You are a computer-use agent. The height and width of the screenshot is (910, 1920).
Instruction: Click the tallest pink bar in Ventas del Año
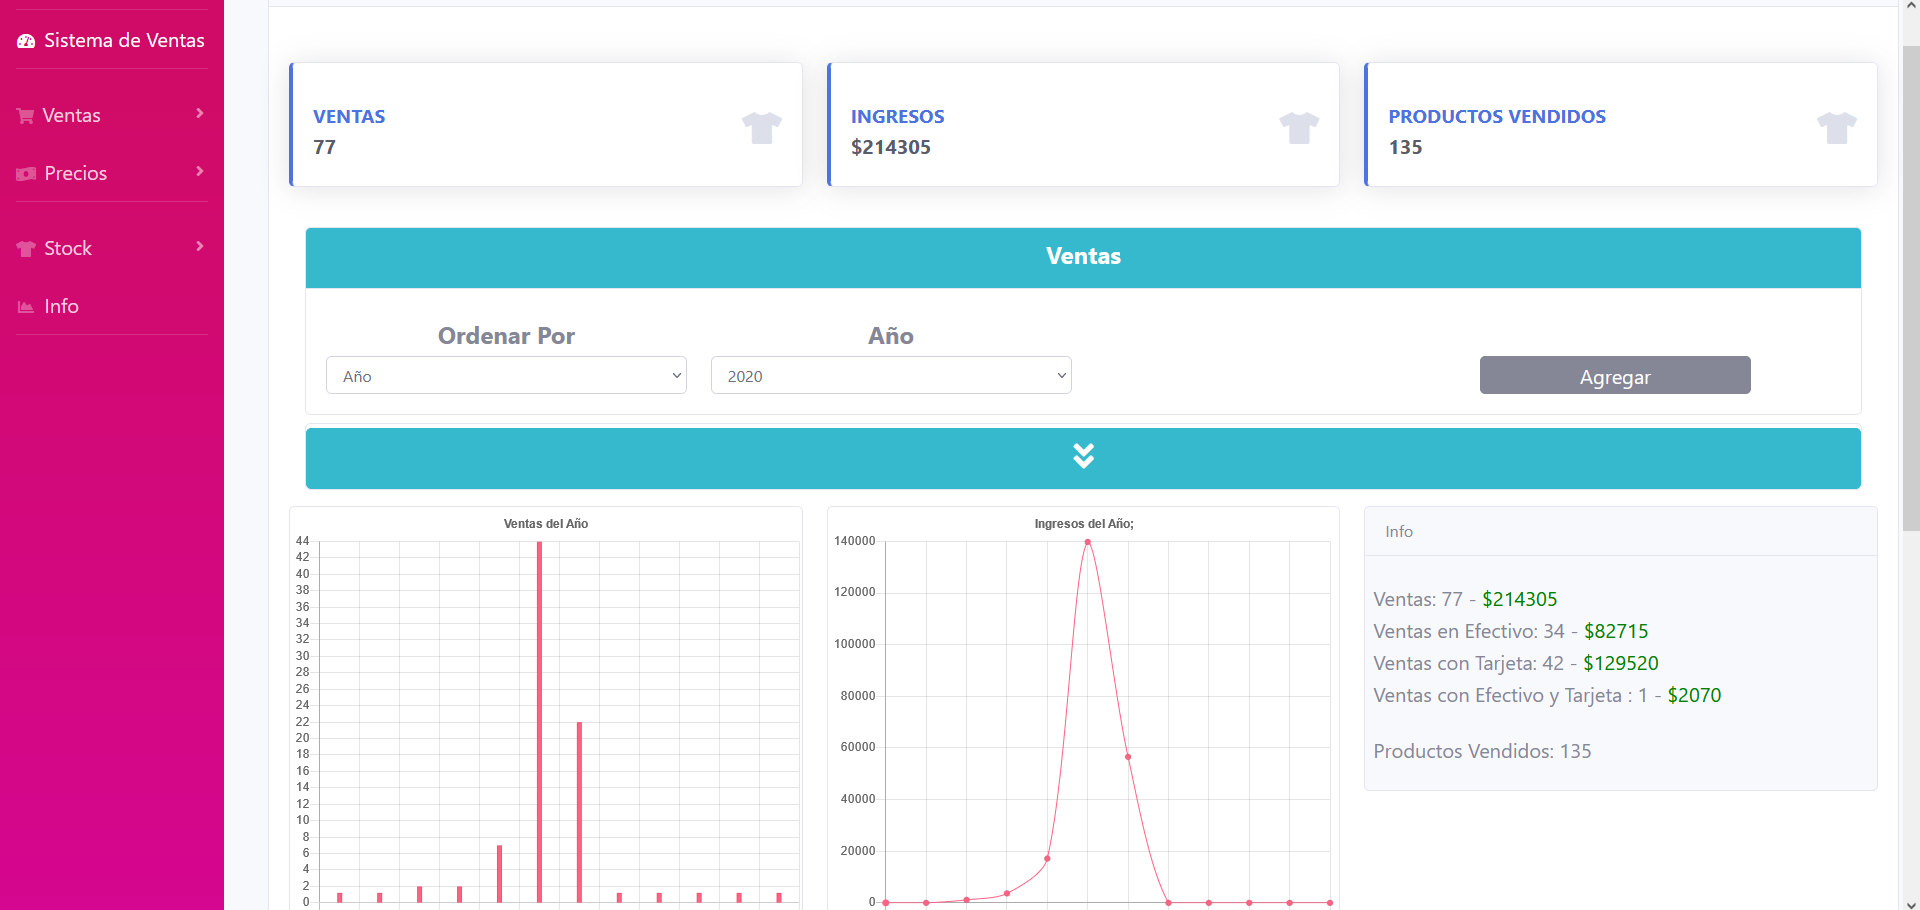click(x=540, y=720)
